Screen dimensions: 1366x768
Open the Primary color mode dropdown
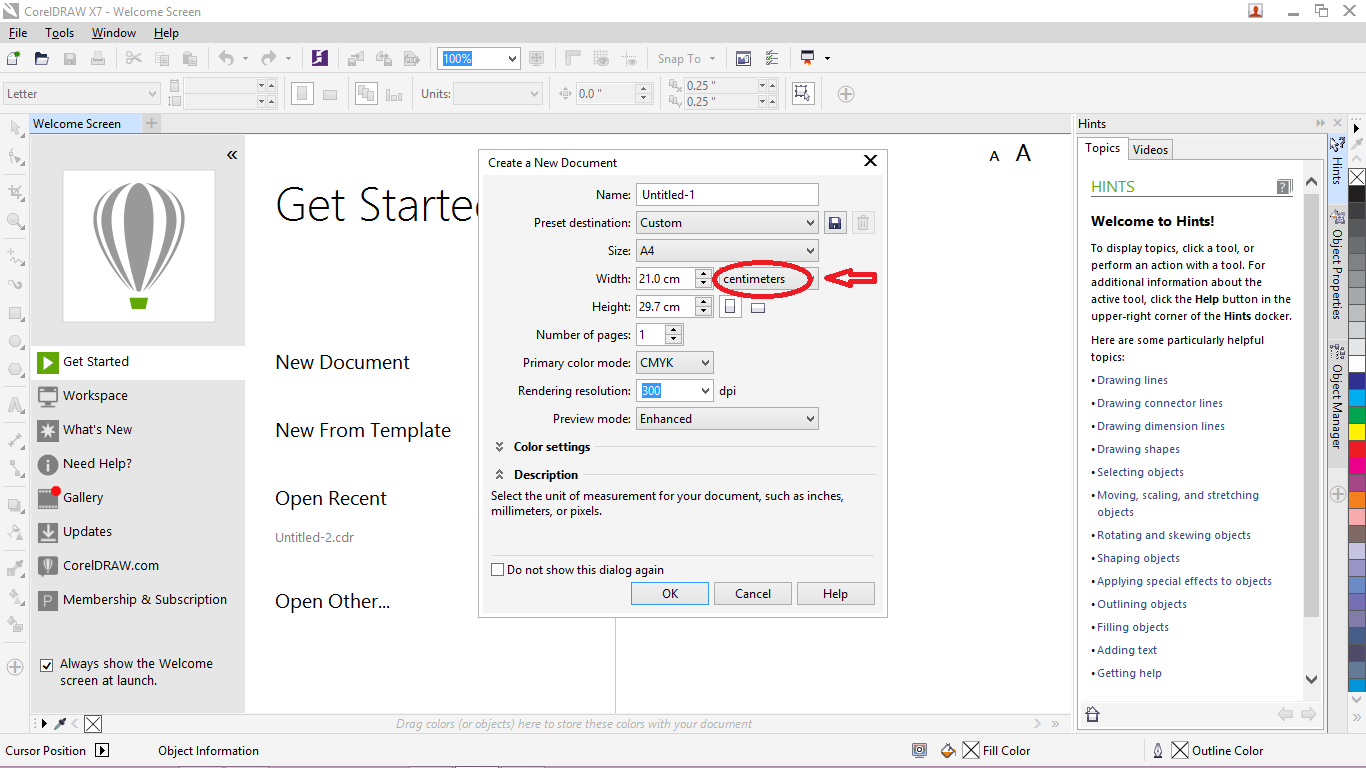(674, 362)
